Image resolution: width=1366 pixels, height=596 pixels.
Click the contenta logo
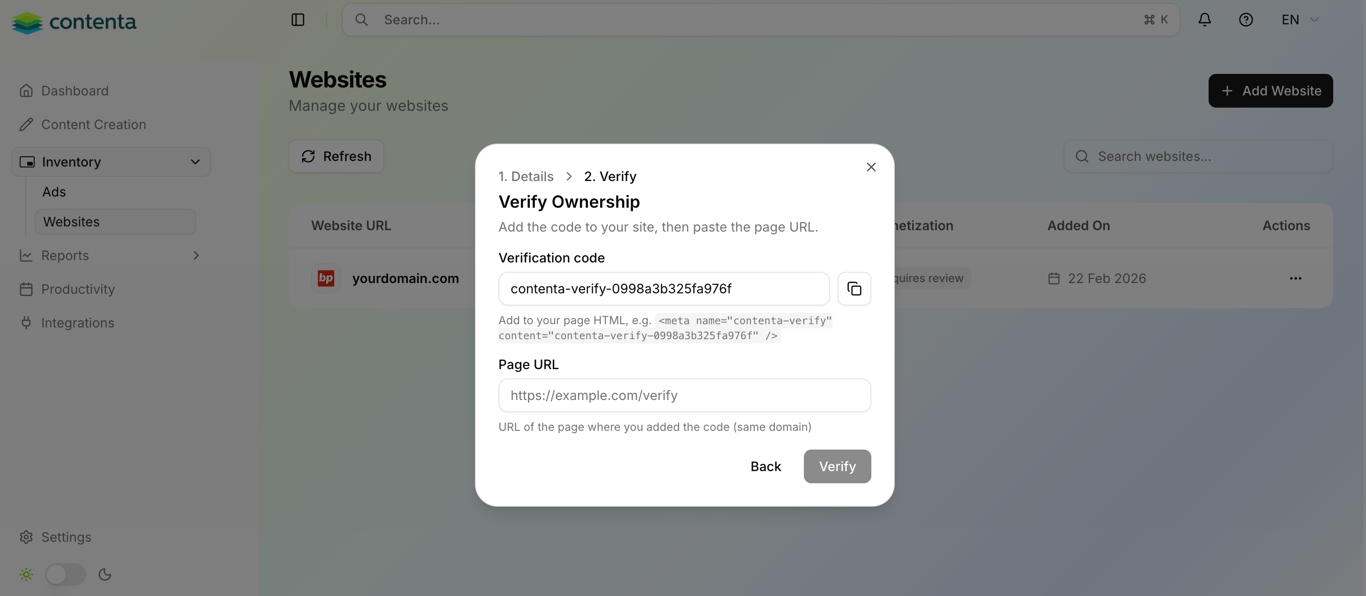75,22
